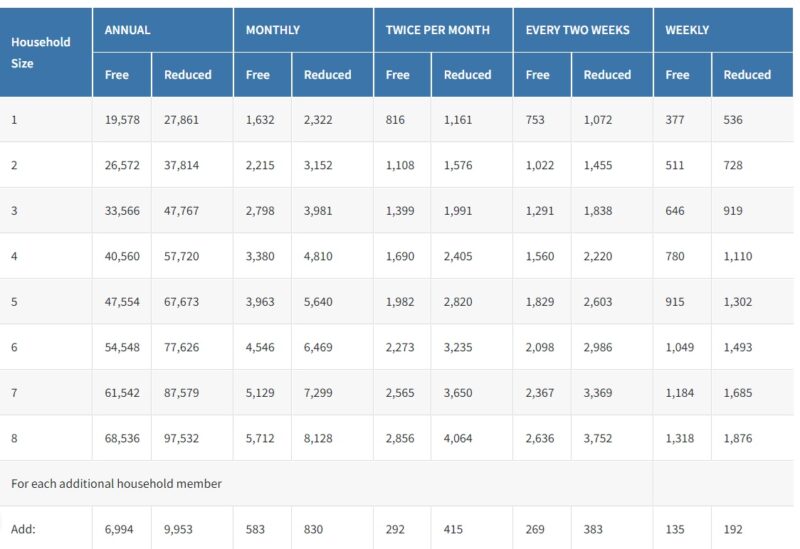
Task: Click the EVERY TWO WEEKS header
Action: coord(577,30)
